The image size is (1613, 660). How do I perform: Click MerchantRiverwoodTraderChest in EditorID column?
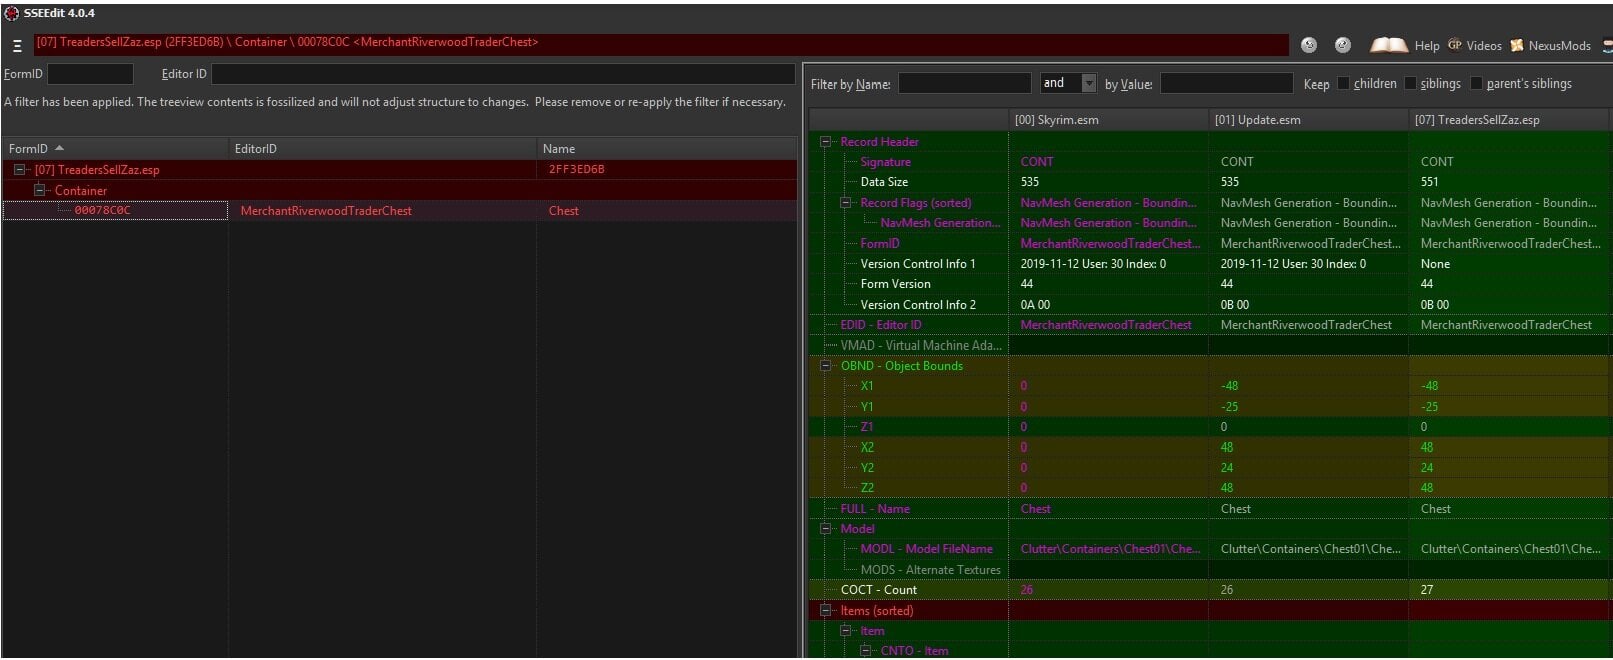click(326, 211)
